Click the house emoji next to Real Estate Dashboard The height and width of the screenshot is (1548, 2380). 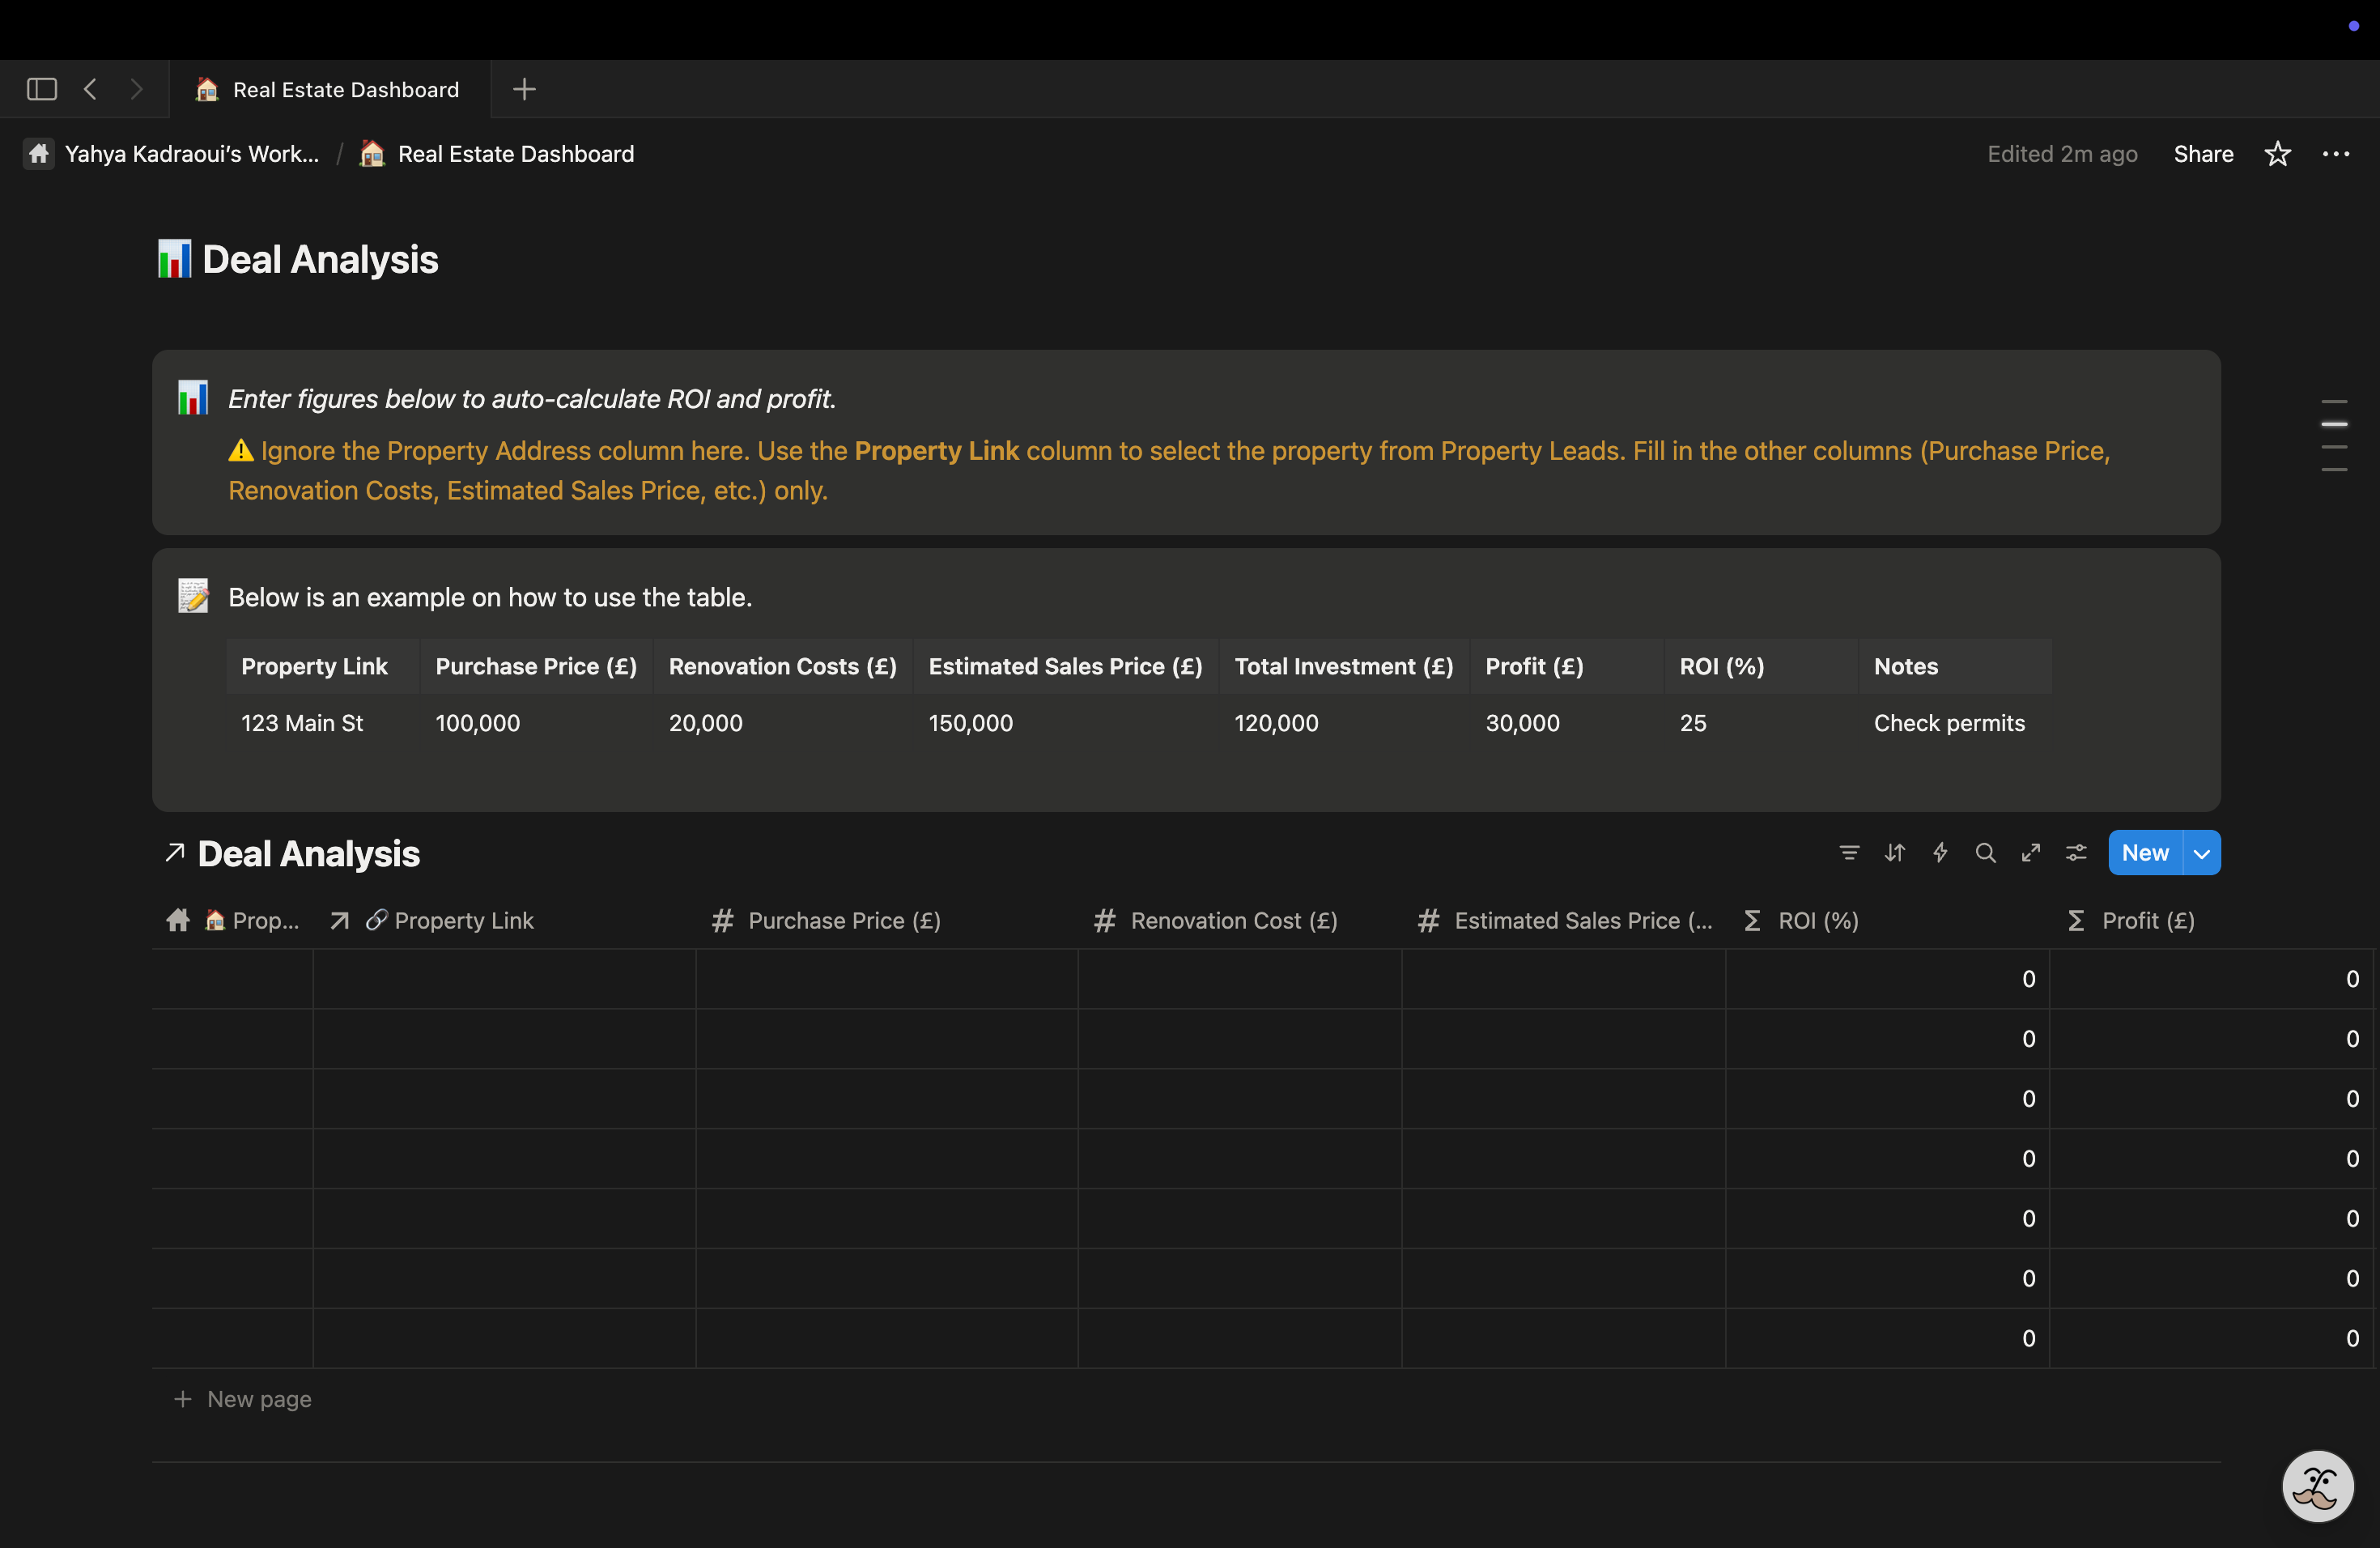(x=372, y=153)
